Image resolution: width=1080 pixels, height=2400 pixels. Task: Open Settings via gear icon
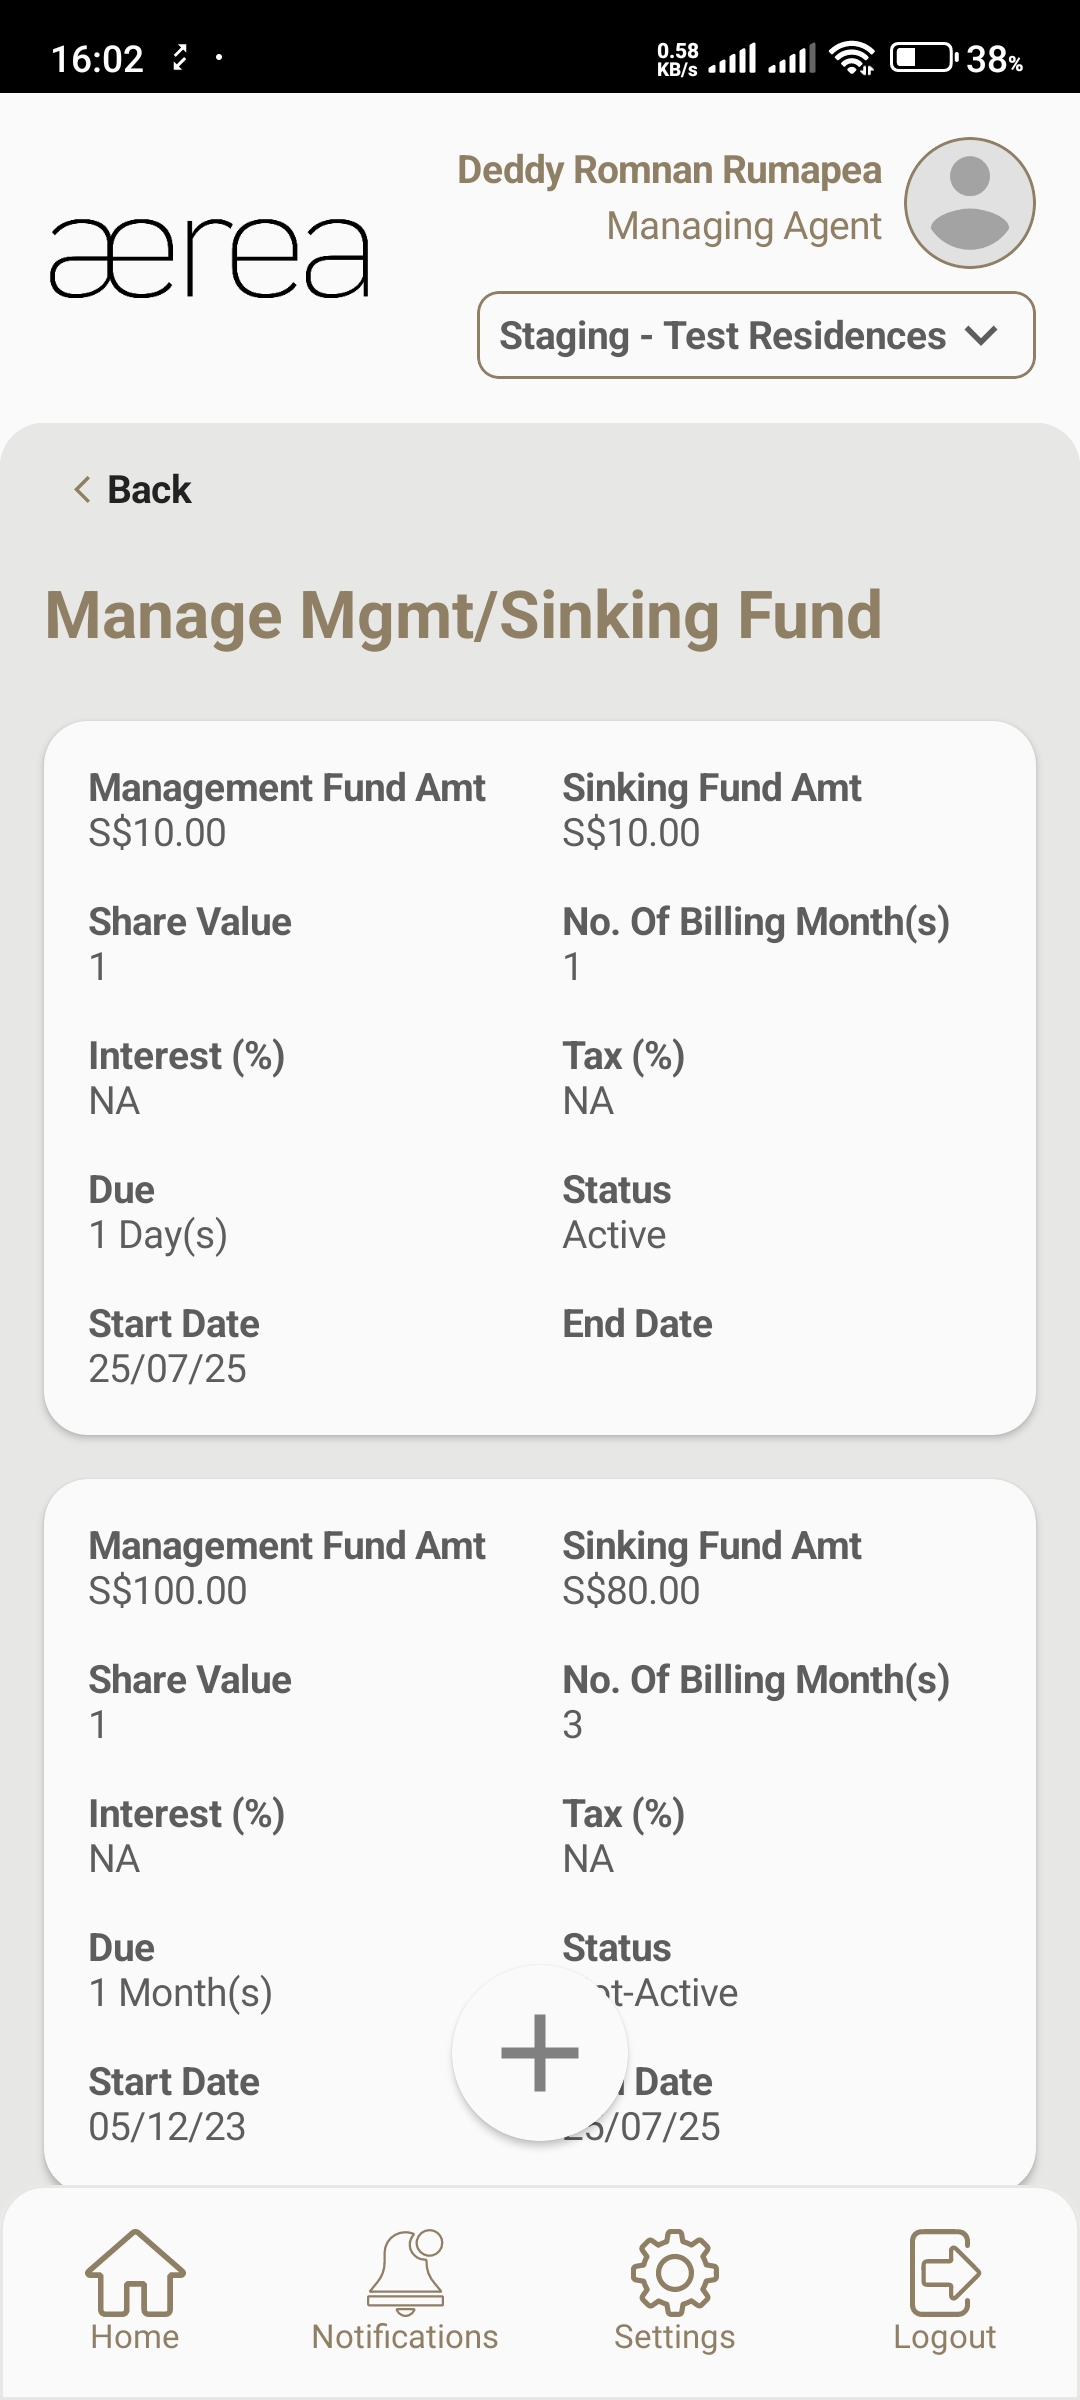[x=675, y=2272]
